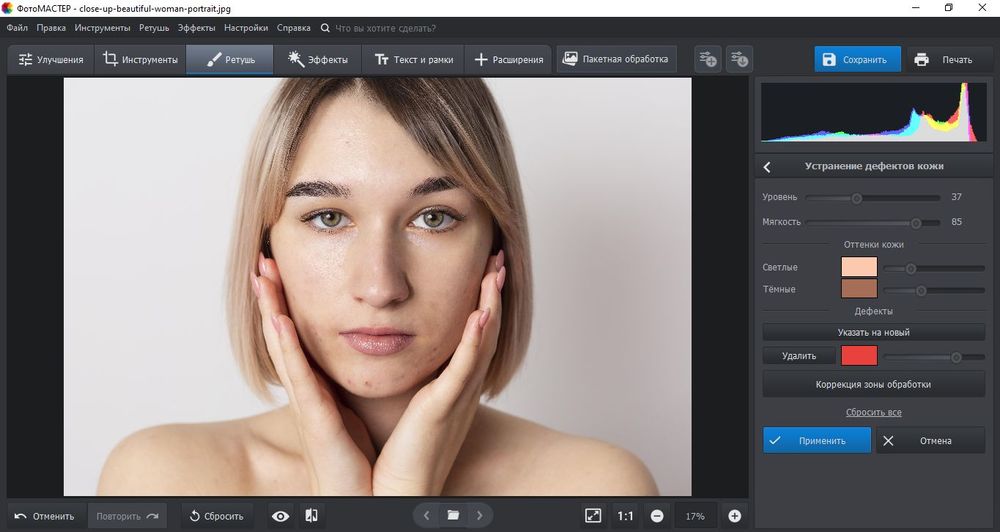
Task: Toggle the eye preview of original image
Action: click(281, 516)
